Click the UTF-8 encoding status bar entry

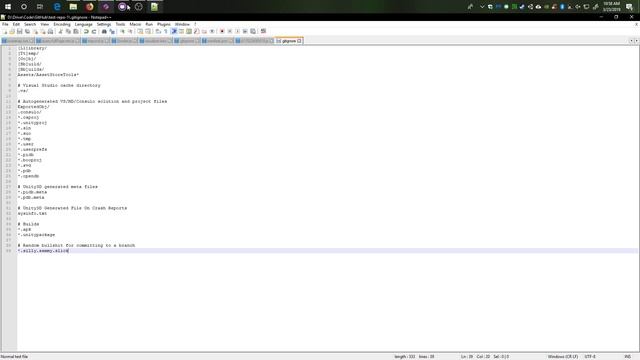point(590,357)
